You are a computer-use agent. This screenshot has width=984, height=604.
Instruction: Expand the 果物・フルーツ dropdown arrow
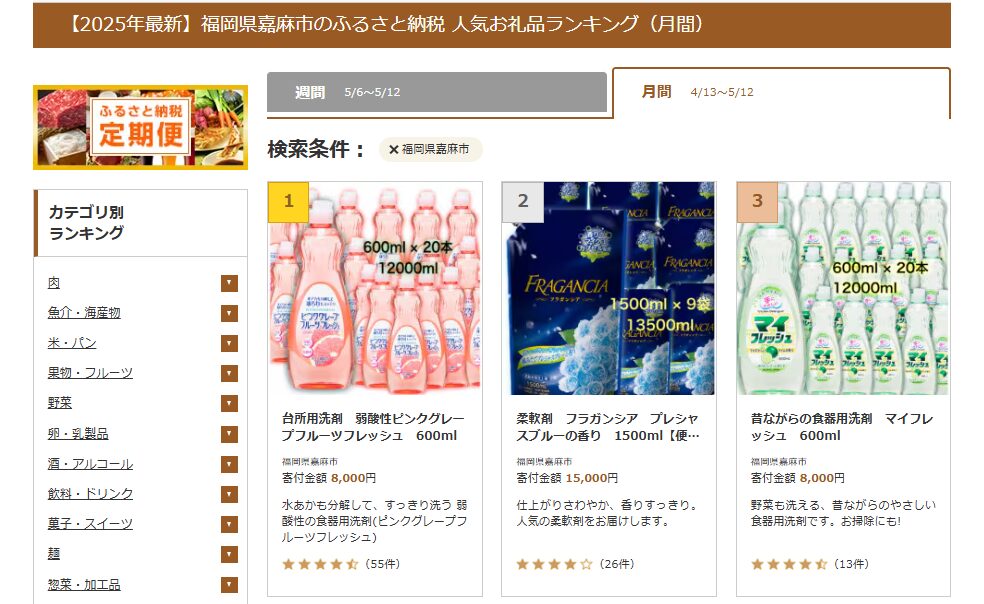point(229,374)
